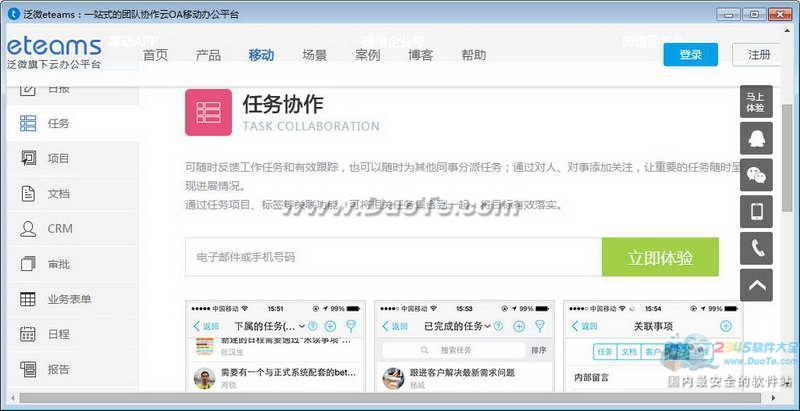Click the 注册 button
The width and height of the screenshot is (800, 411).
(x=757, y=55)
